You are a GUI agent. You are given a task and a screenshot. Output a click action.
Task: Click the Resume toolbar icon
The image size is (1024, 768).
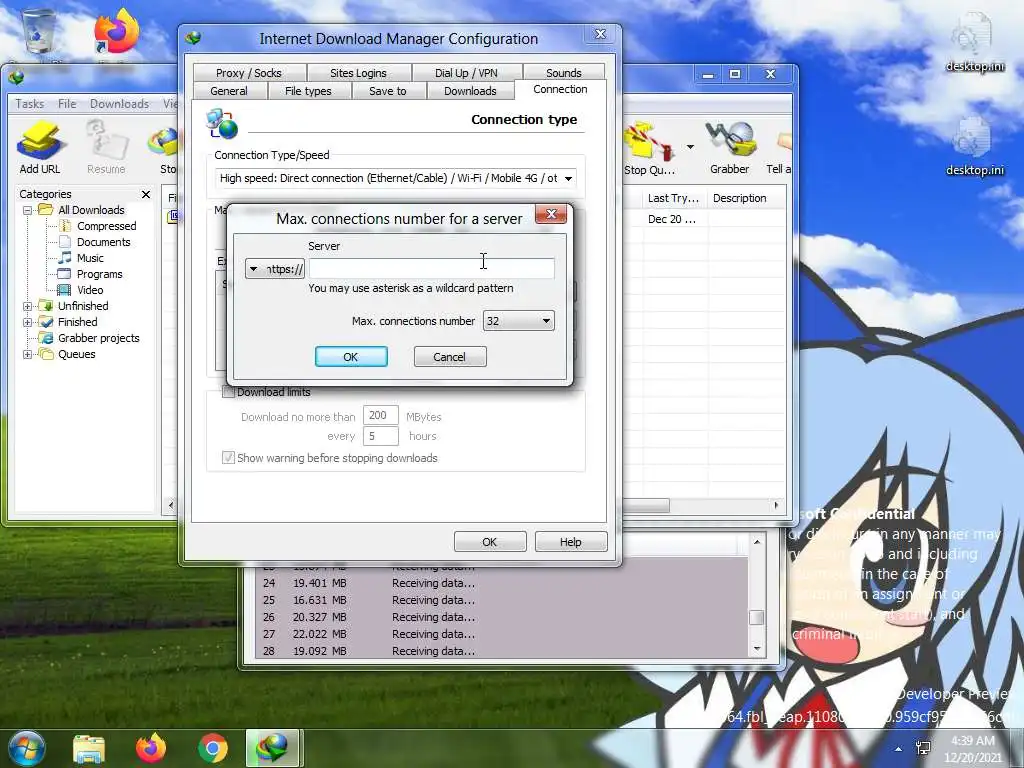pos(106,148)
